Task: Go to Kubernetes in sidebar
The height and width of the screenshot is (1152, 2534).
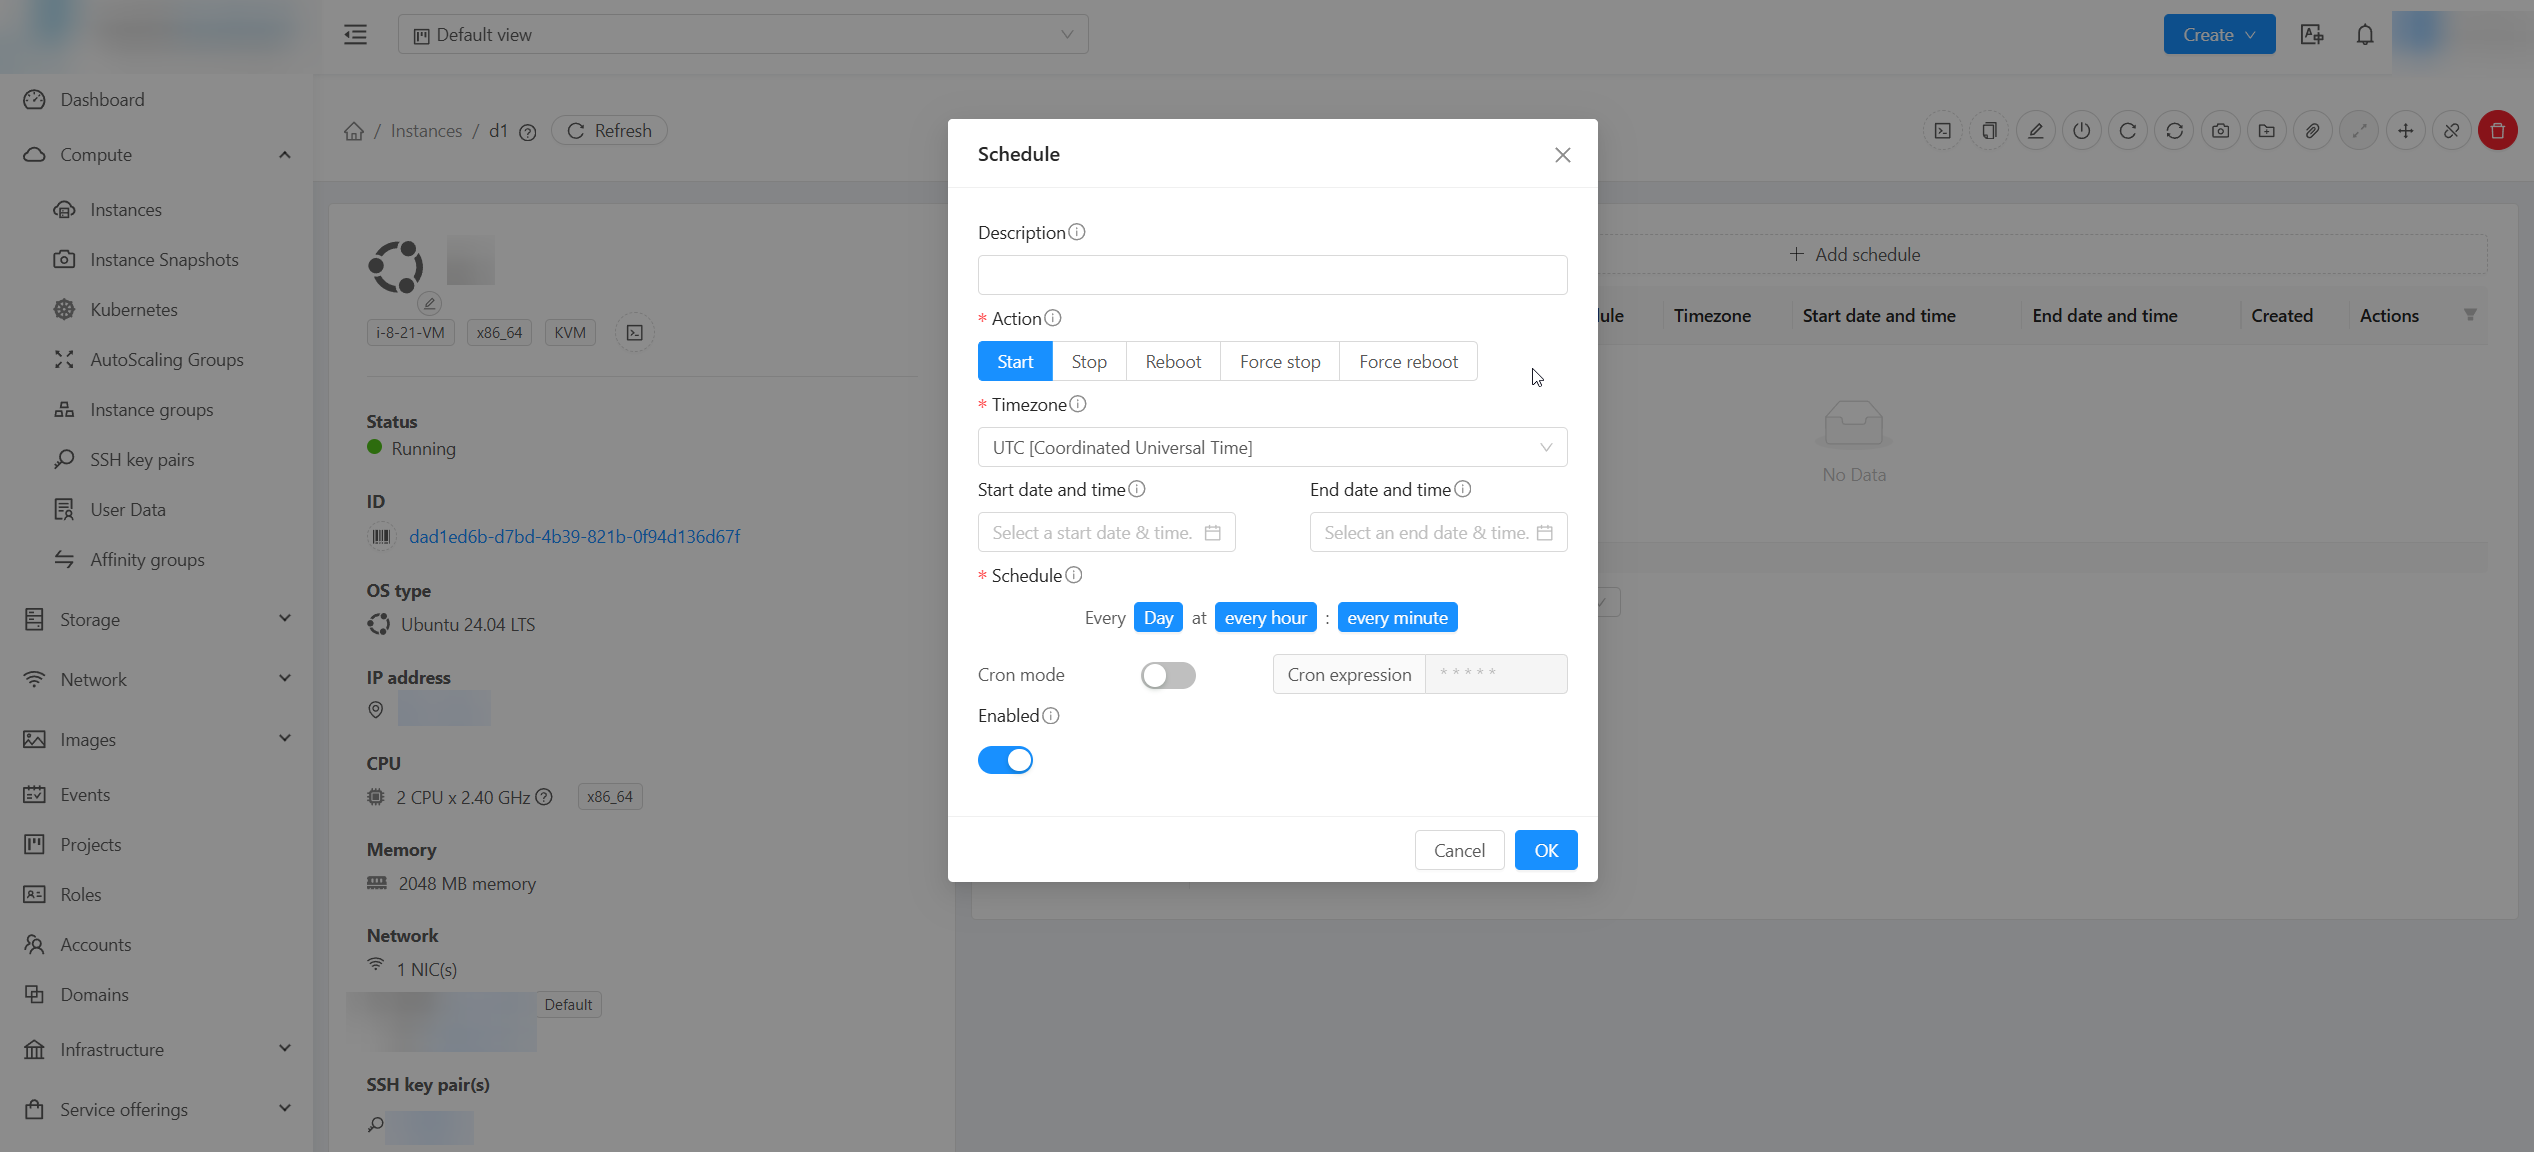Action: pyautogui.click(x=134, y=310)
